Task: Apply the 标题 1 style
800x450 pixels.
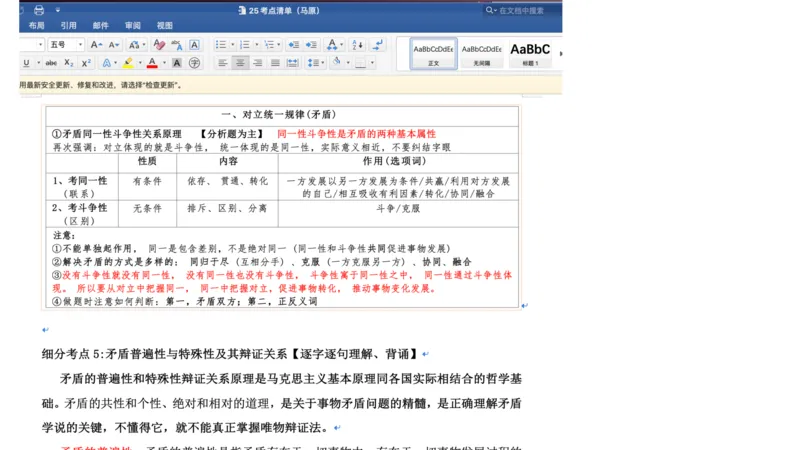Action: click(530, 54)
